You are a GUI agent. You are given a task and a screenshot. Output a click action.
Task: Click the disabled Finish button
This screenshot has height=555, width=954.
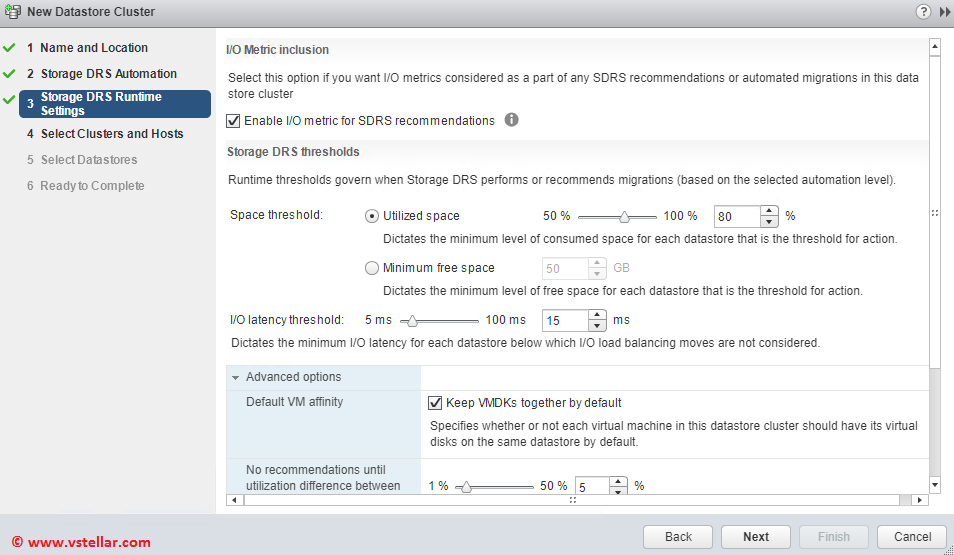pyautogui.click(x=834, y=537)
